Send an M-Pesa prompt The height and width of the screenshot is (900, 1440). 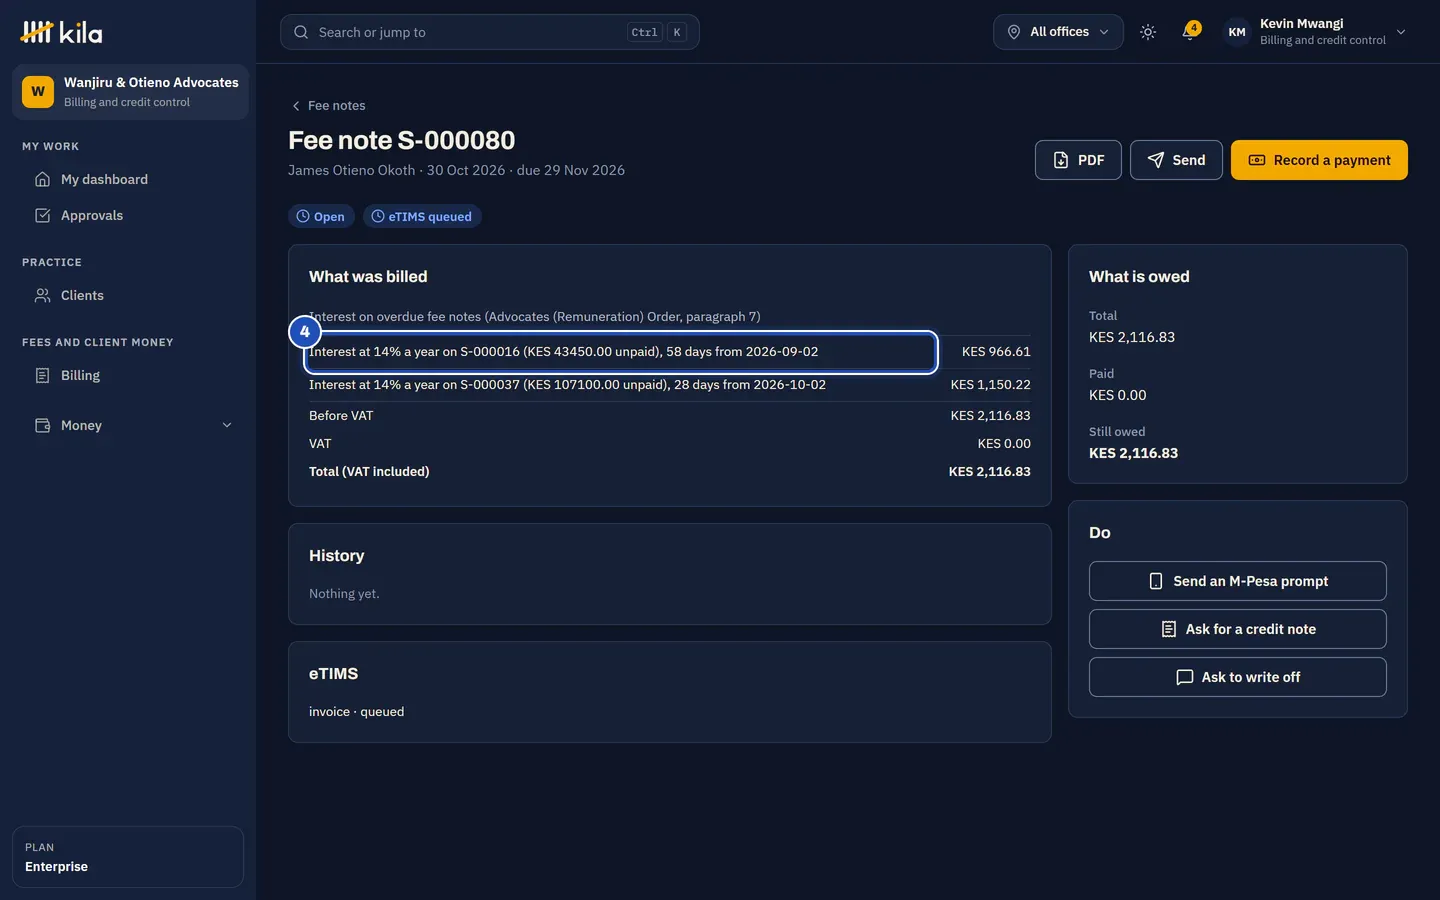[1238, 581]
